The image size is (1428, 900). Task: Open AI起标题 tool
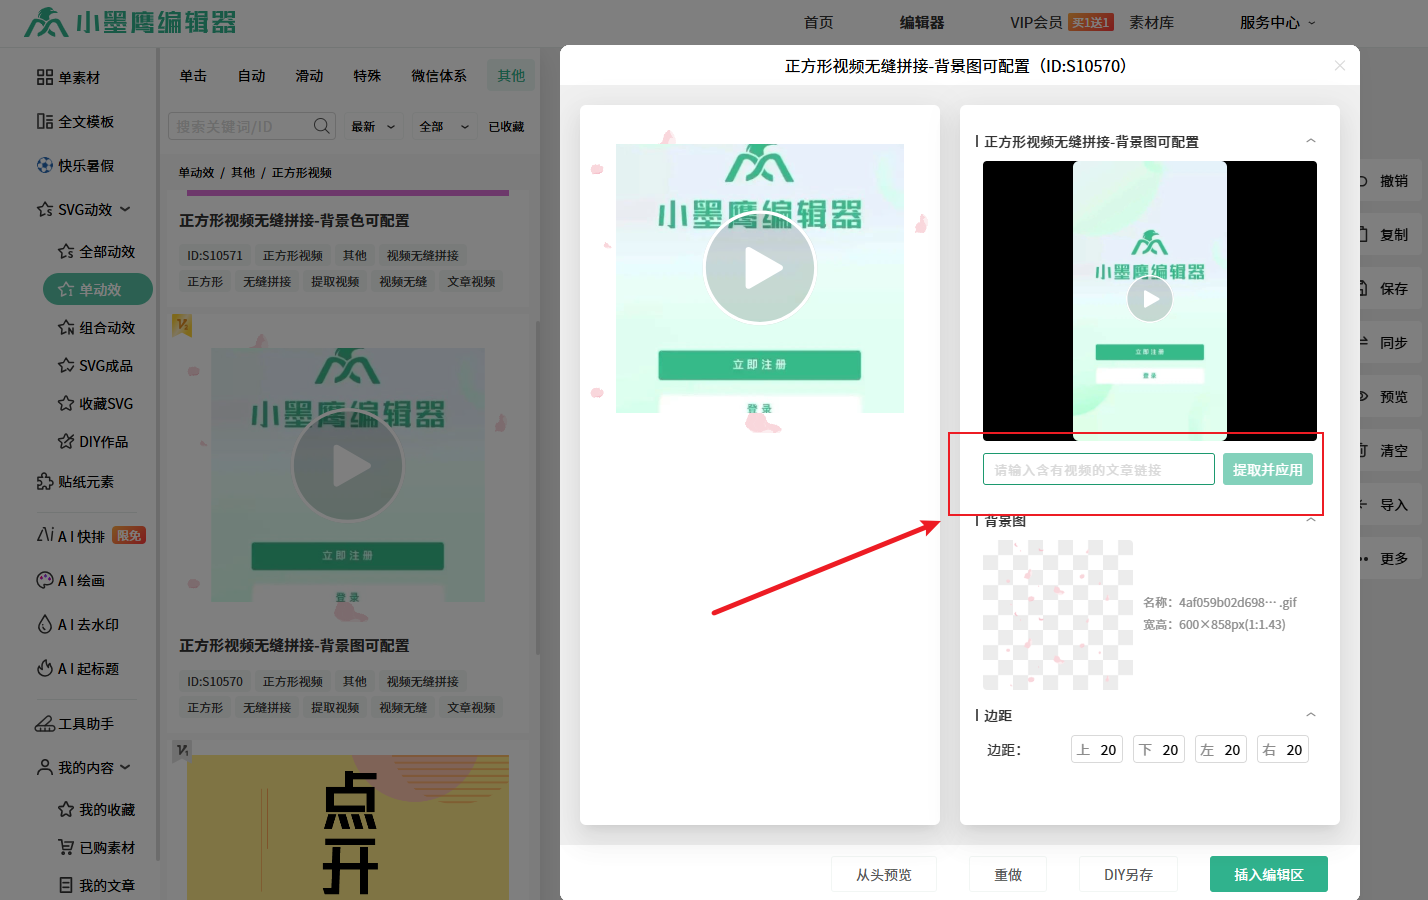(78, 668)
